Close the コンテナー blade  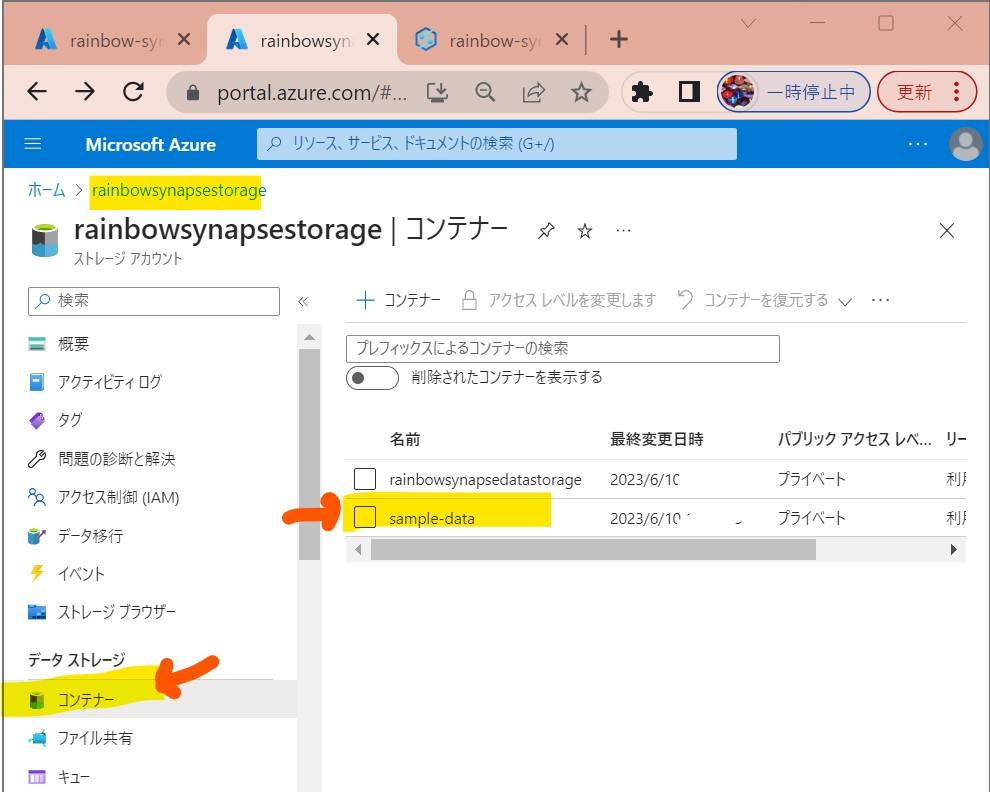pyautogui.click(x=946, y=231)
